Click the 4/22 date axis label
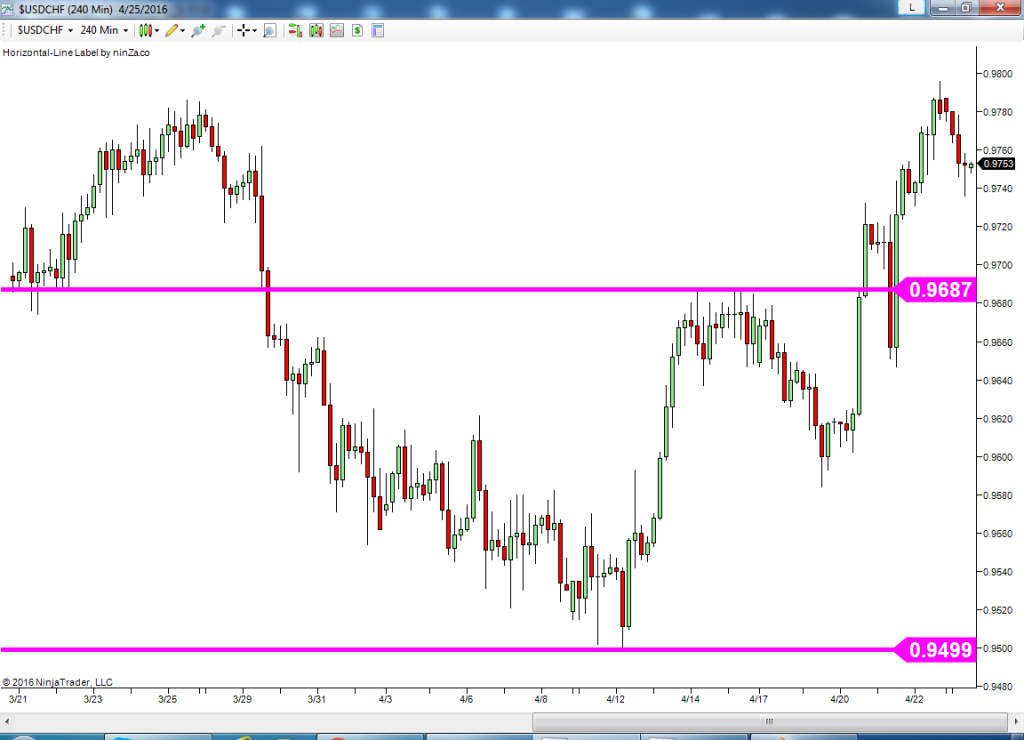 point(914,699)
